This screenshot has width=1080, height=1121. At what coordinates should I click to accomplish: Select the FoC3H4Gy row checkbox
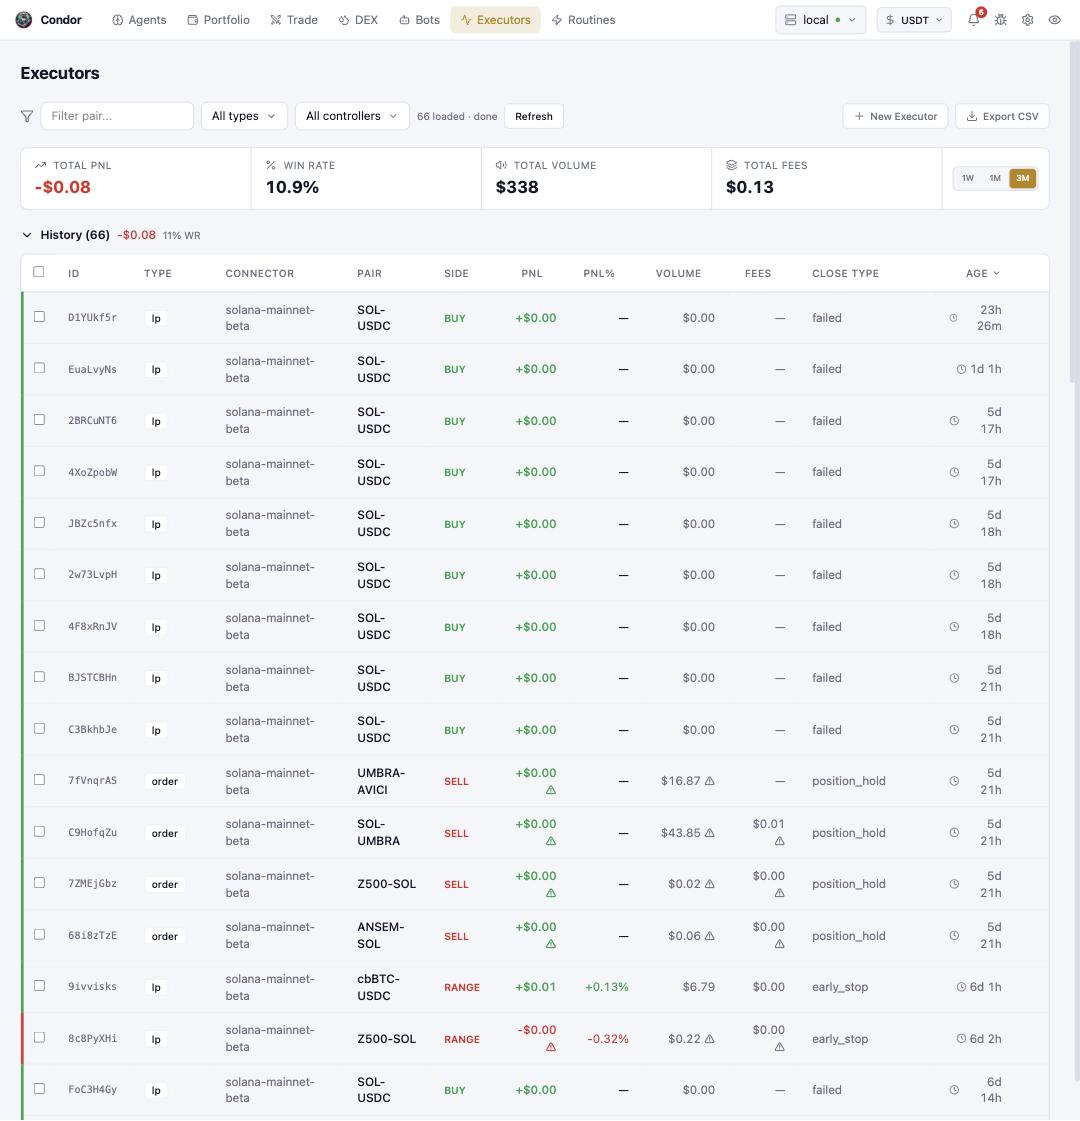click(39, 1089)
